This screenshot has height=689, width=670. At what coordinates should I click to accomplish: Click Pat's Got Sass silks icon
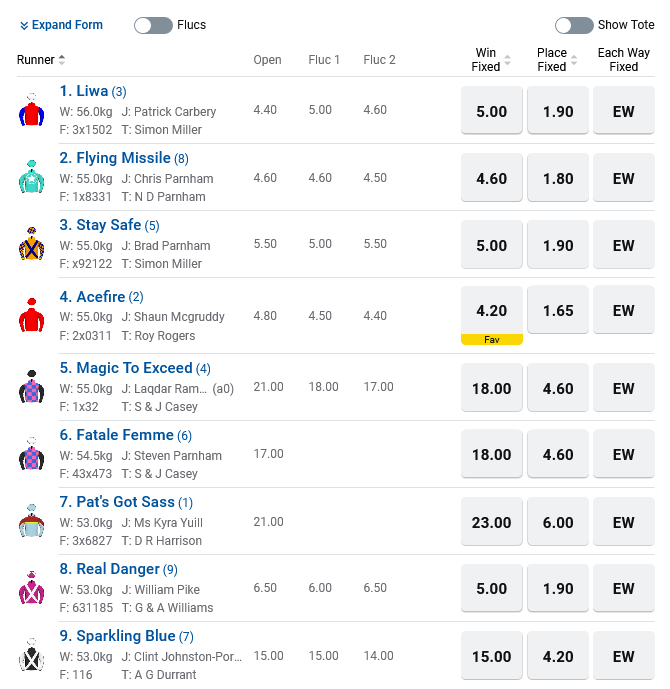pos(32,521)
